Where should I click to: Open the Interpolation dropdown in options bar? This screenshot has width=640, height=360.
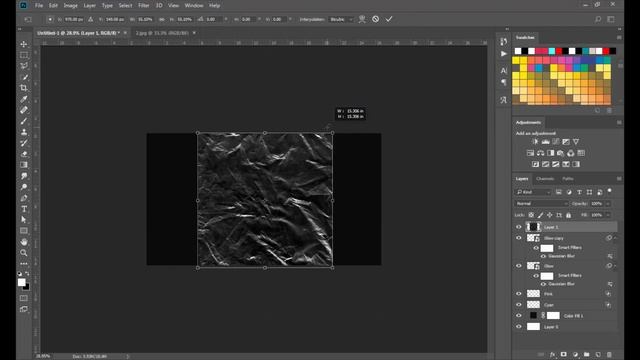341,19
